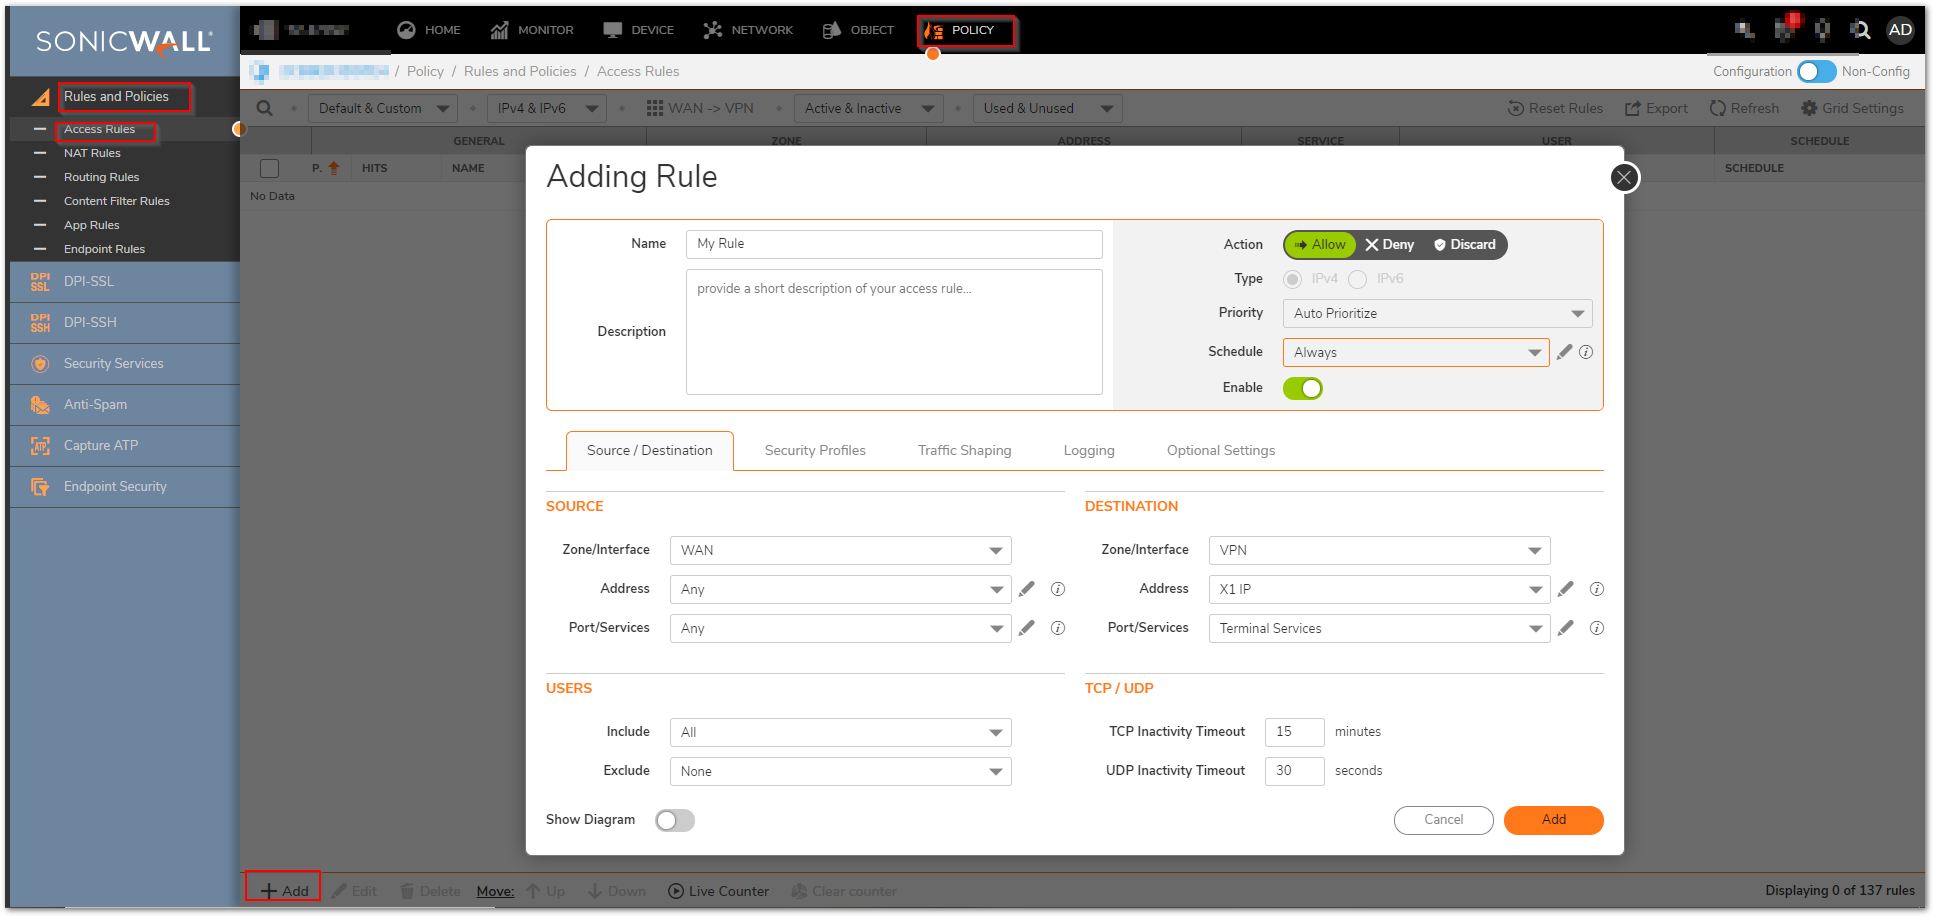Switch to the Security Profiles tab
The width and height of the screenshot is (1934, 917).
click(815, 450)
